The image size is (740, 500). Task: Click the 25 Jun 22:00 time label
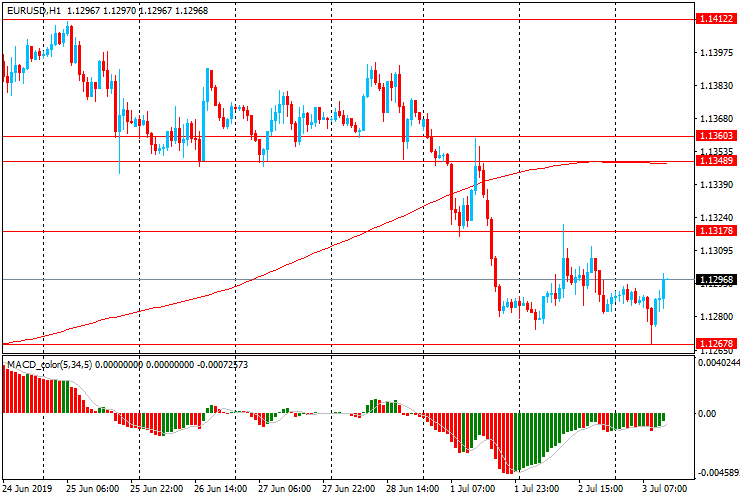tap(157, 488)
